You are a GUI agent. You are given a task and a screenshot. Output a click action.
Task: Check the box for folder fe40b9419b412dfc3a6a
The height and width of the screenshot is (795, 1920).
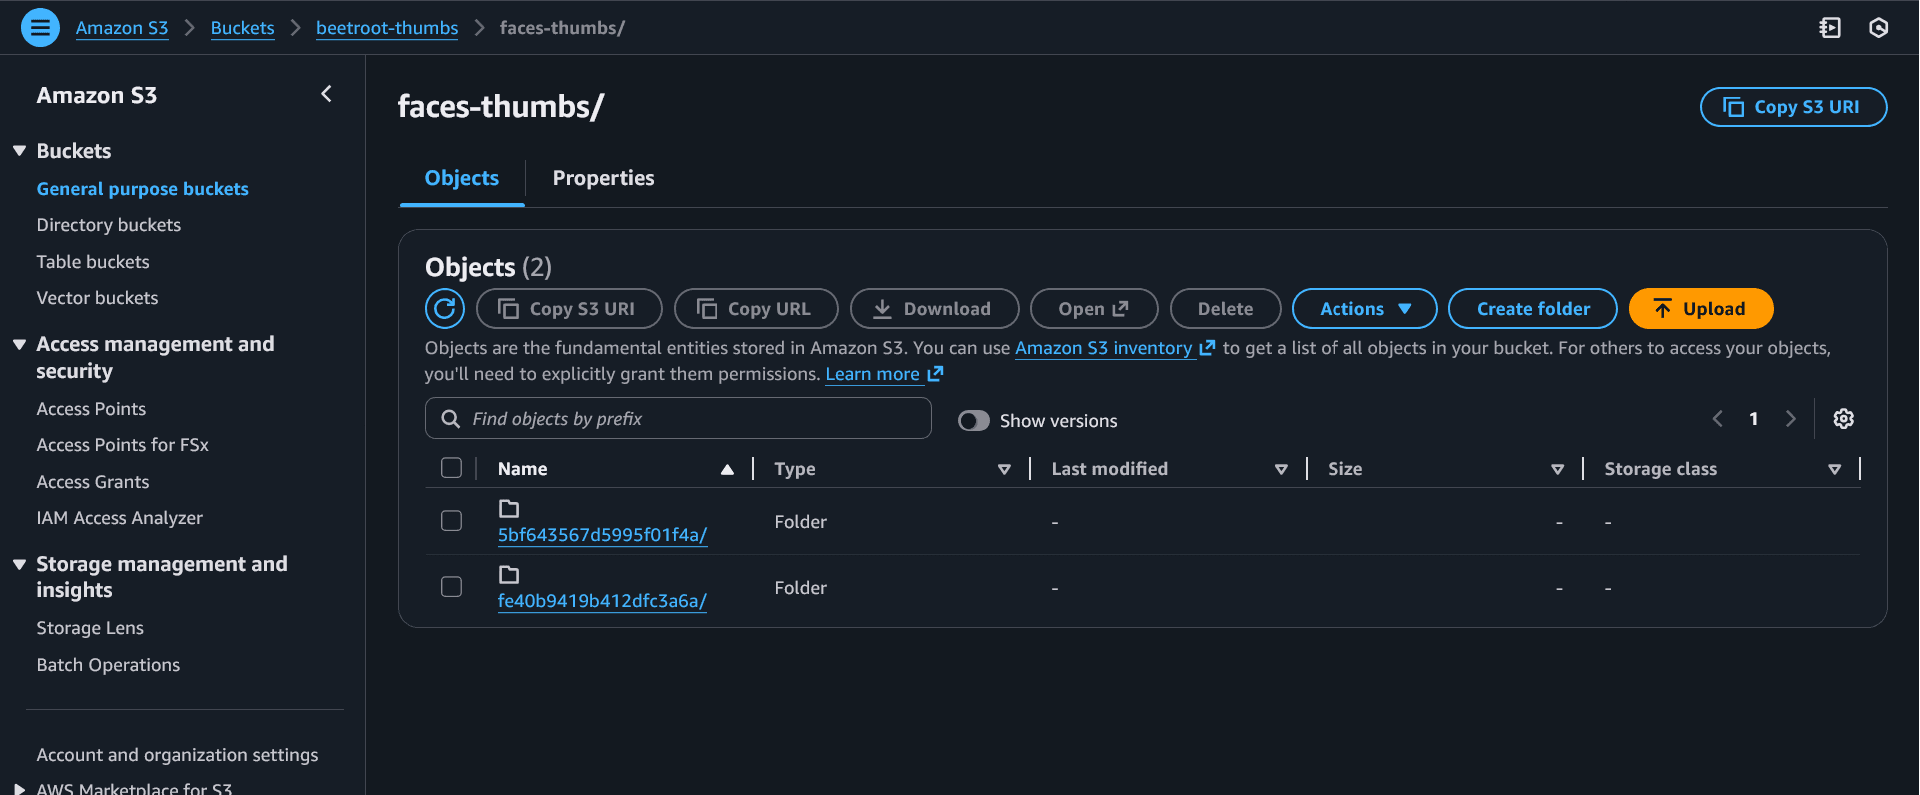(451, 587)
